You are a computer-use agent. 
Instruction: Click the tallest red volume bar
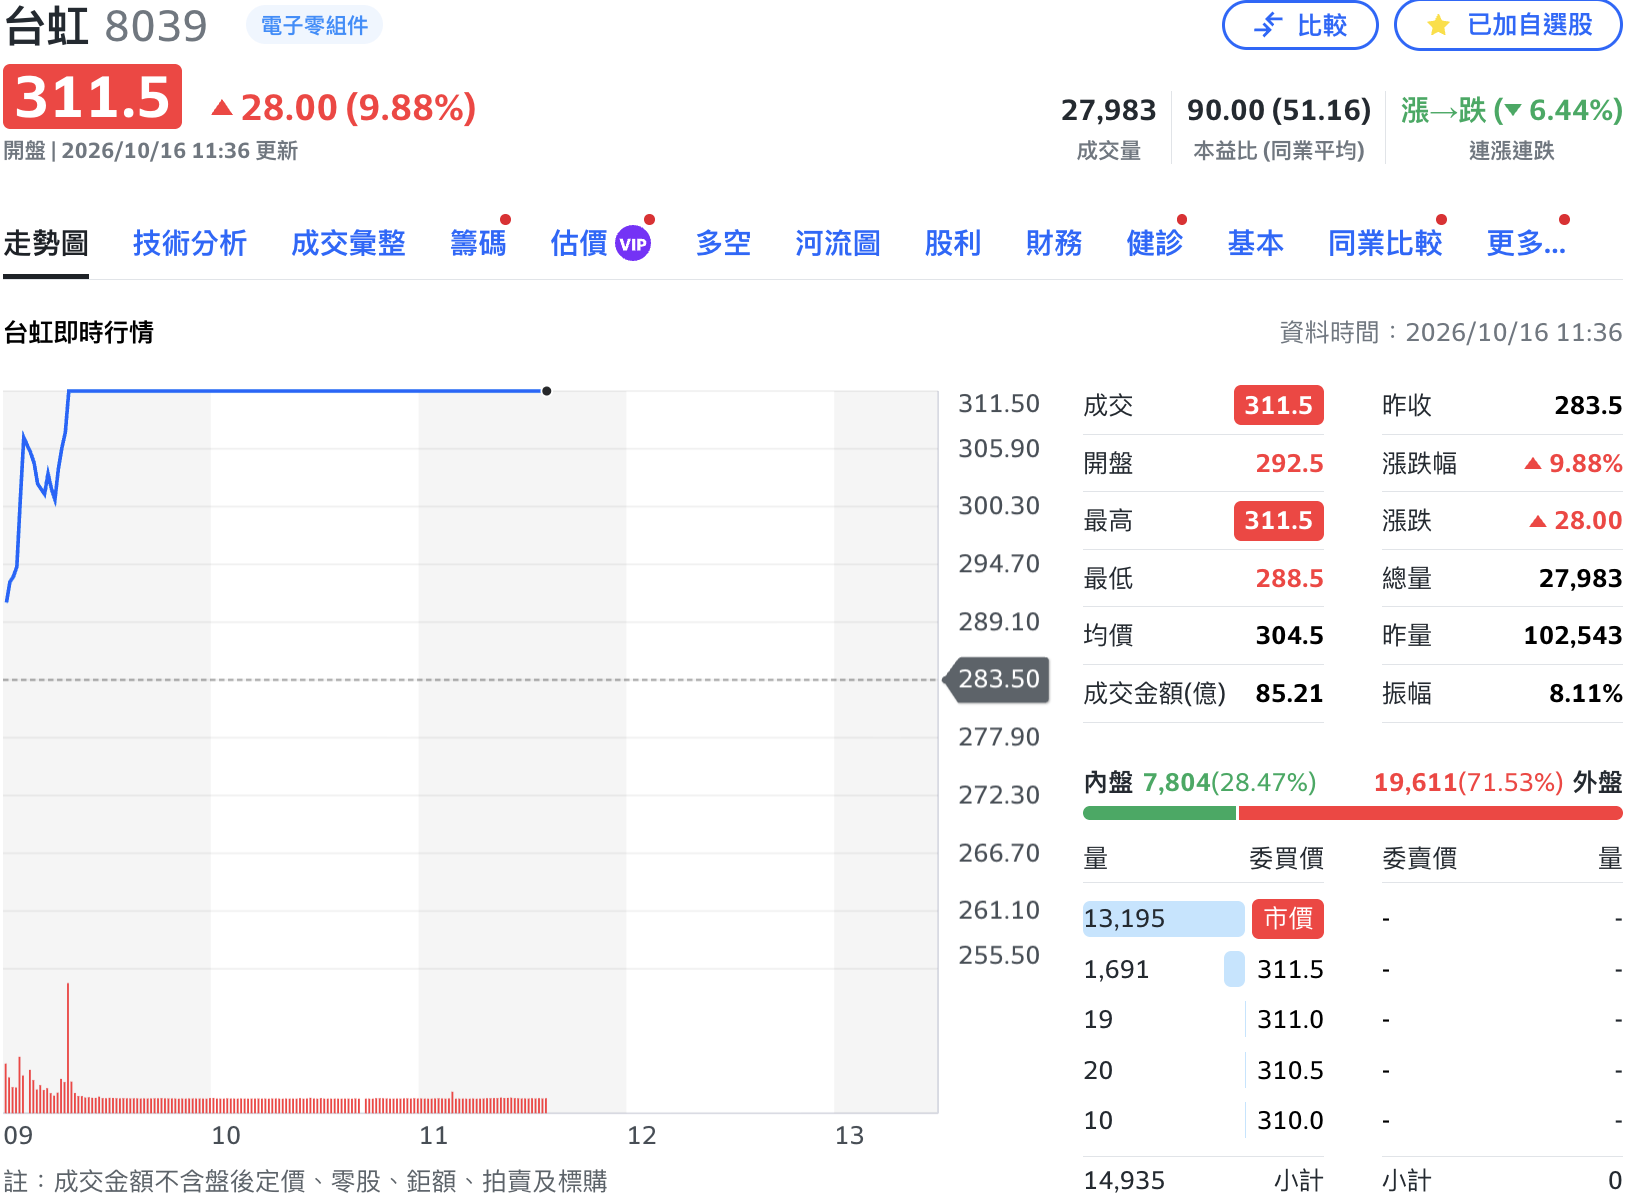pyautogui.click(x=68, y=1047)
